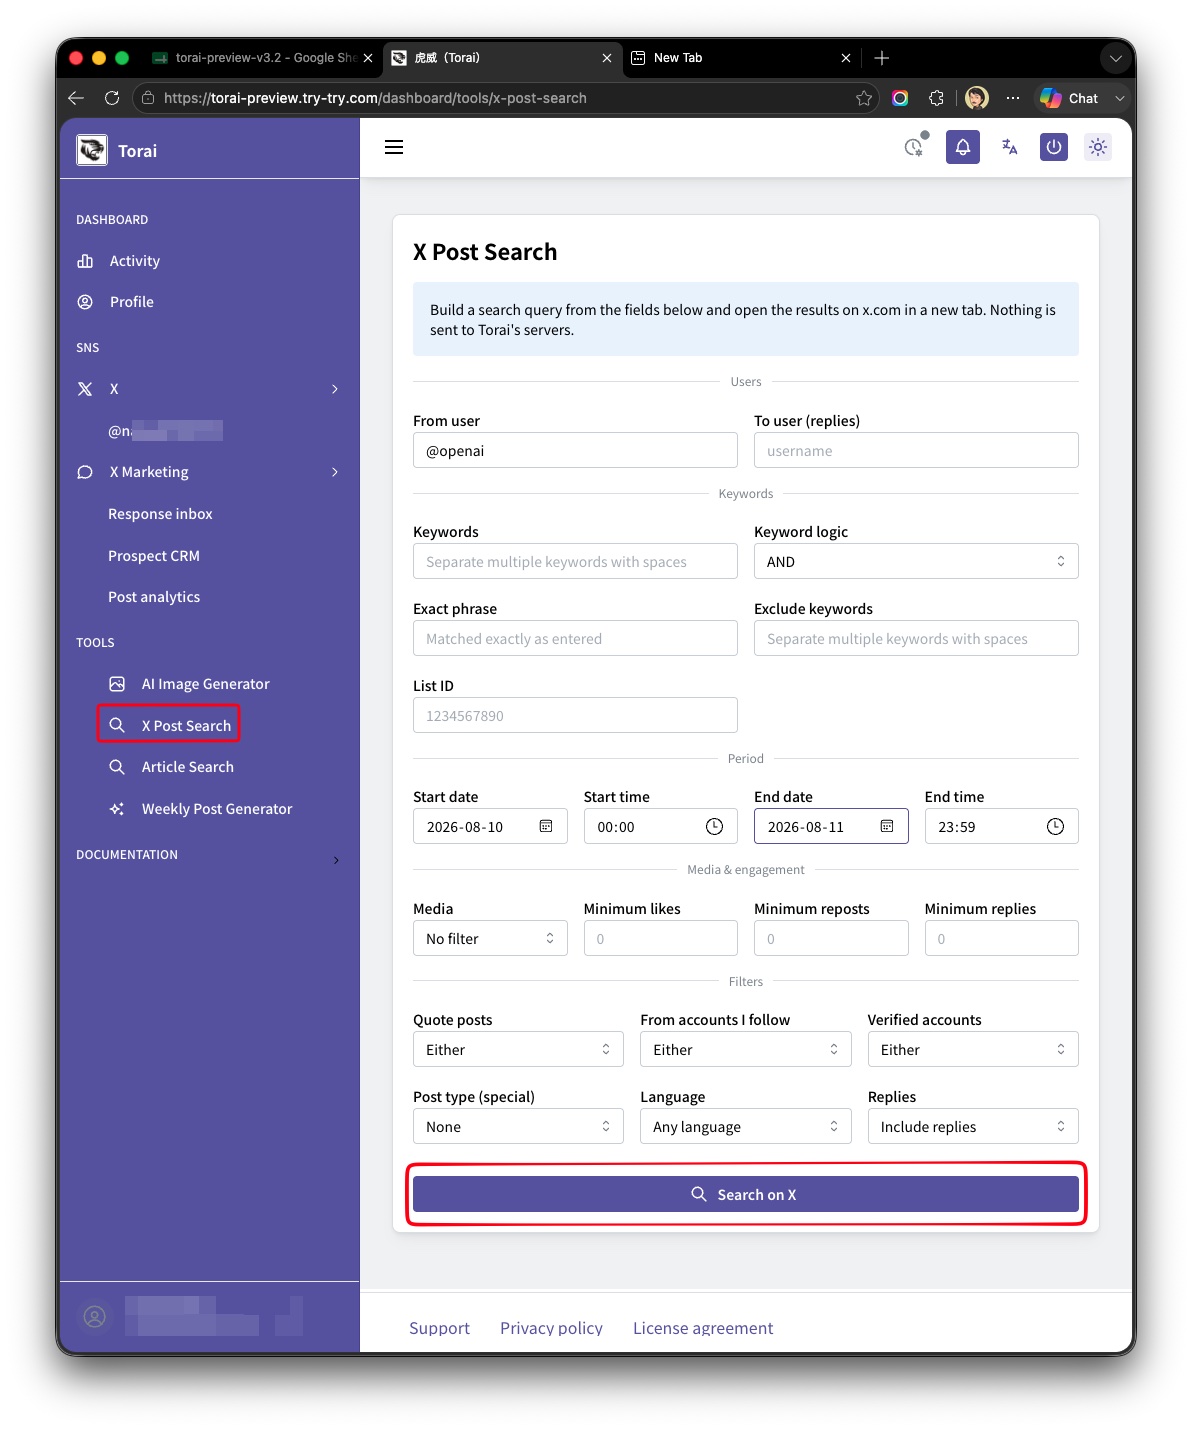1192x1430 pixels.
Task: Click the Exclude keywords input field
Action: [916, 638]
